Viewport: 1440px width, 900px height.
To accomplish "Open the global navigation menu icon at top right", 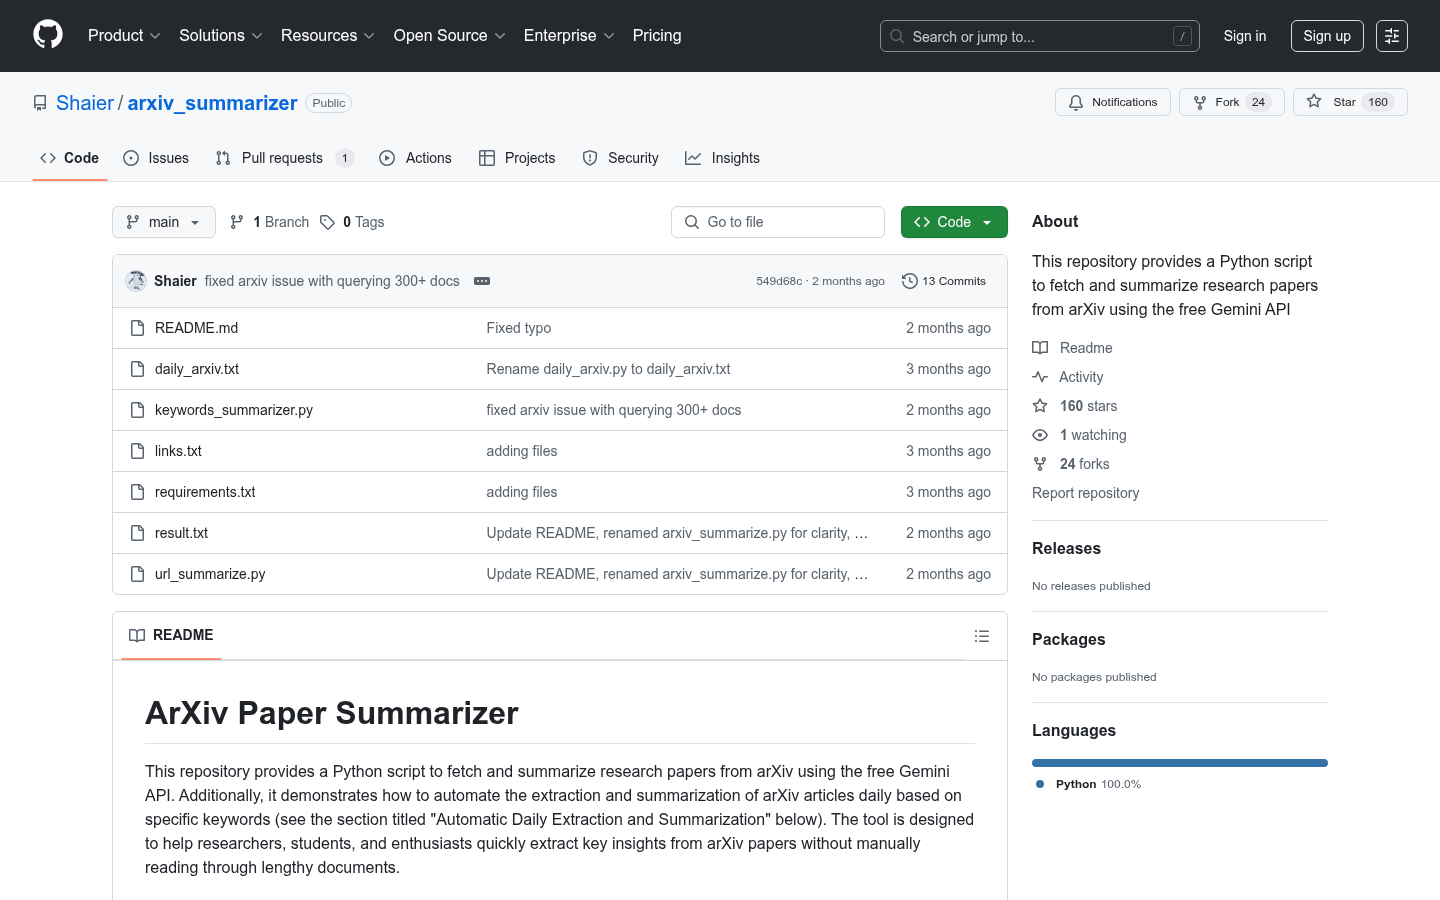I will tap(1391, 36).
